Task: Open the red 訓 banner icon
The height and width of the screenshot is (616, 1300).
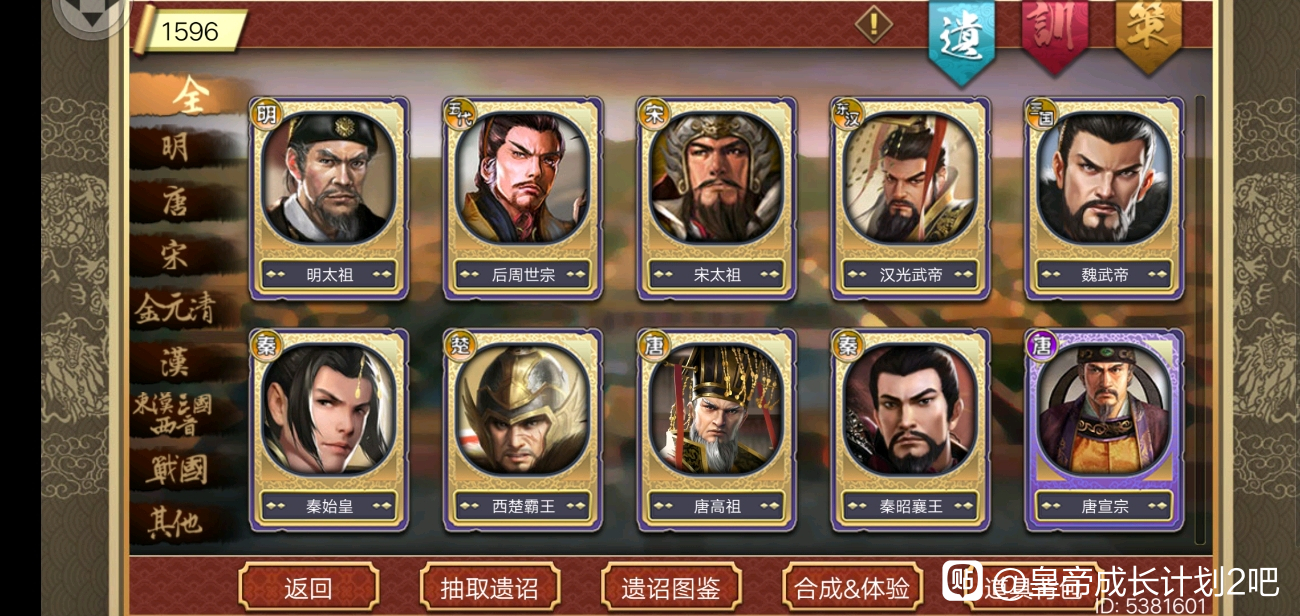Action: (x=1055, y=33)
